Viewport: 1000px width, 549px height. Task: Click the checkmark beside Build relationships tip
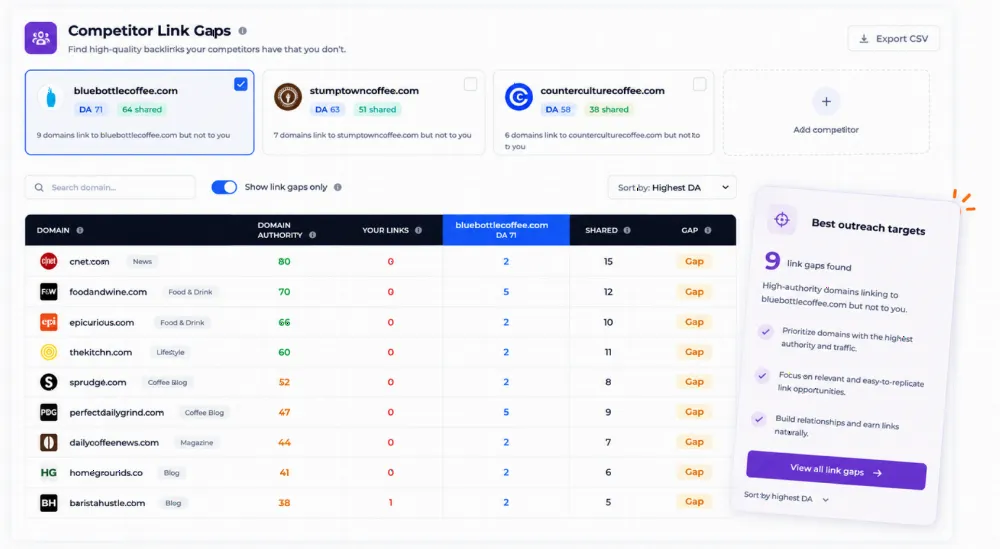pyautogui.click(x=758, y=419)
